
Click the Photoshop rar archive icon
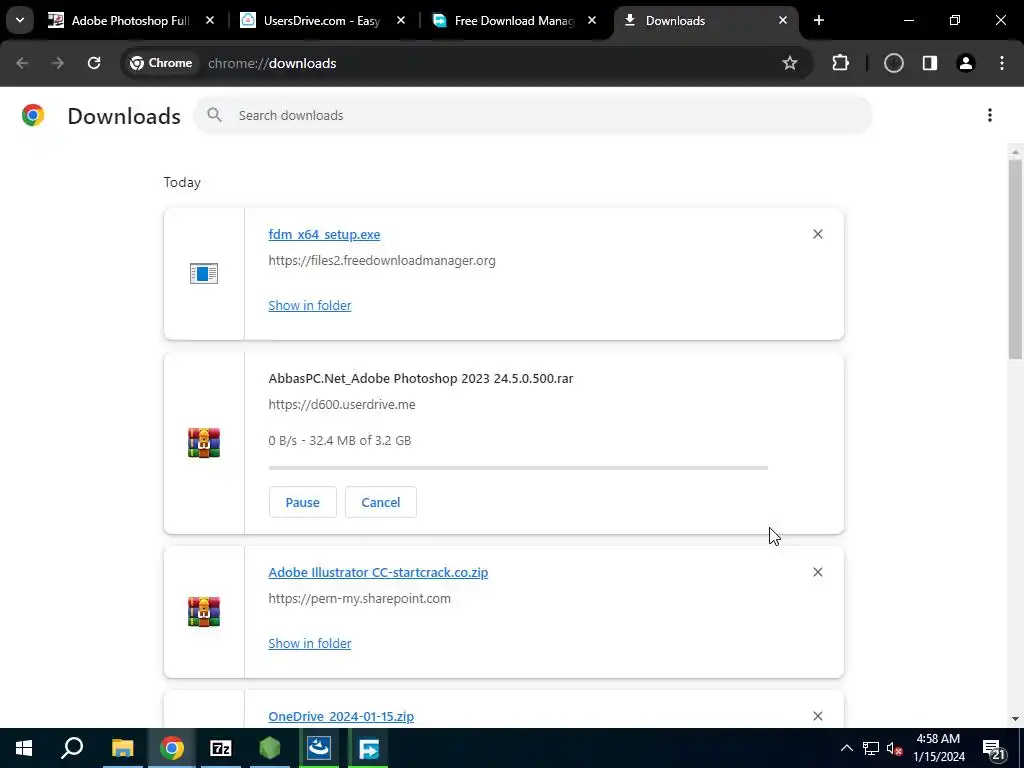point(204,443)
